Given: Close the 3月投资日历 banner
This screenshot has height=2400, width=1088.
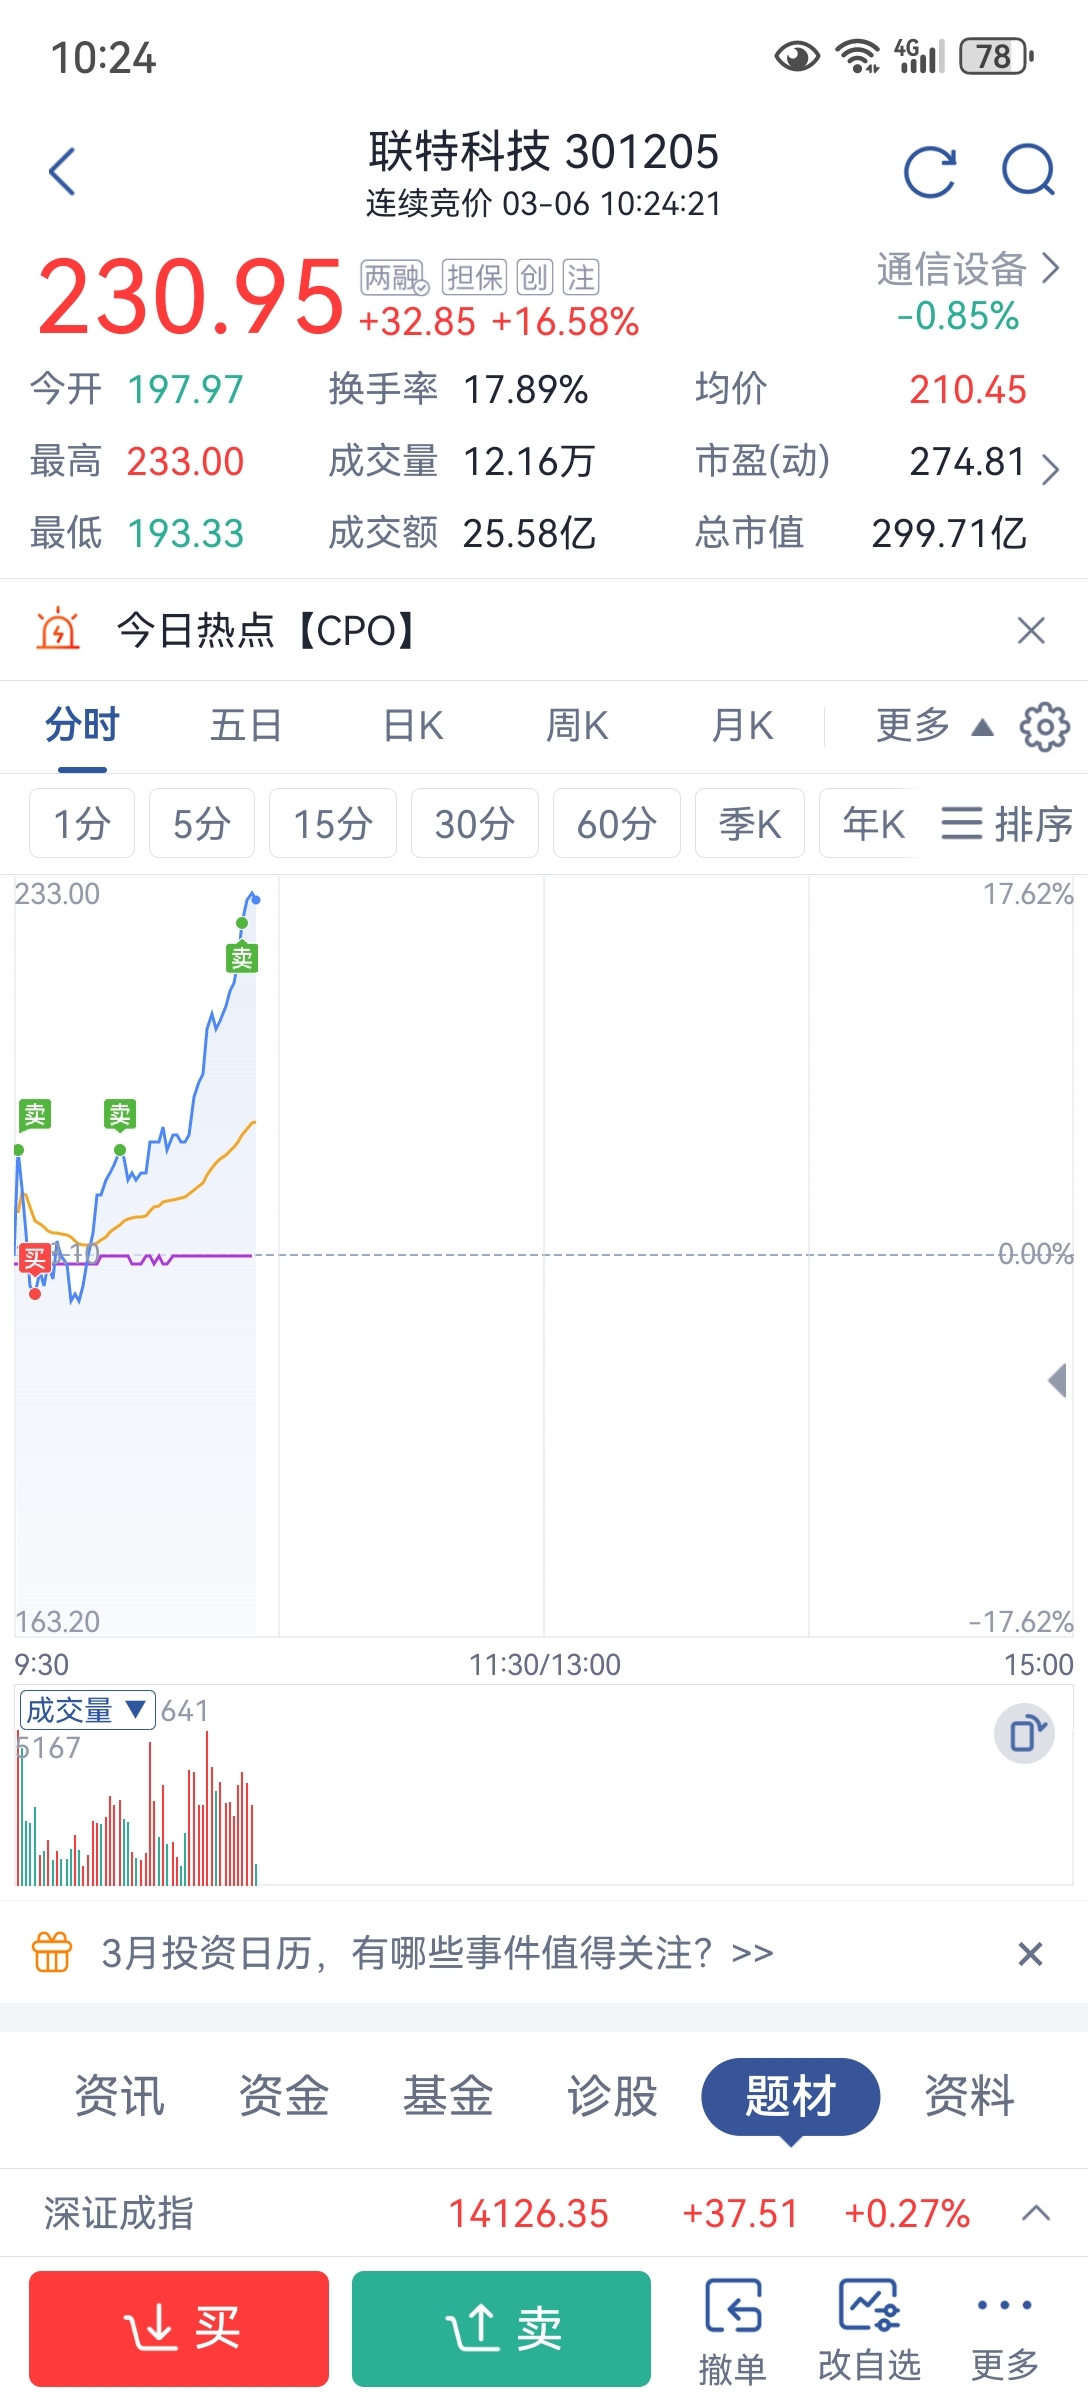Looking at the screenshot, I should pos(1030,1953).
